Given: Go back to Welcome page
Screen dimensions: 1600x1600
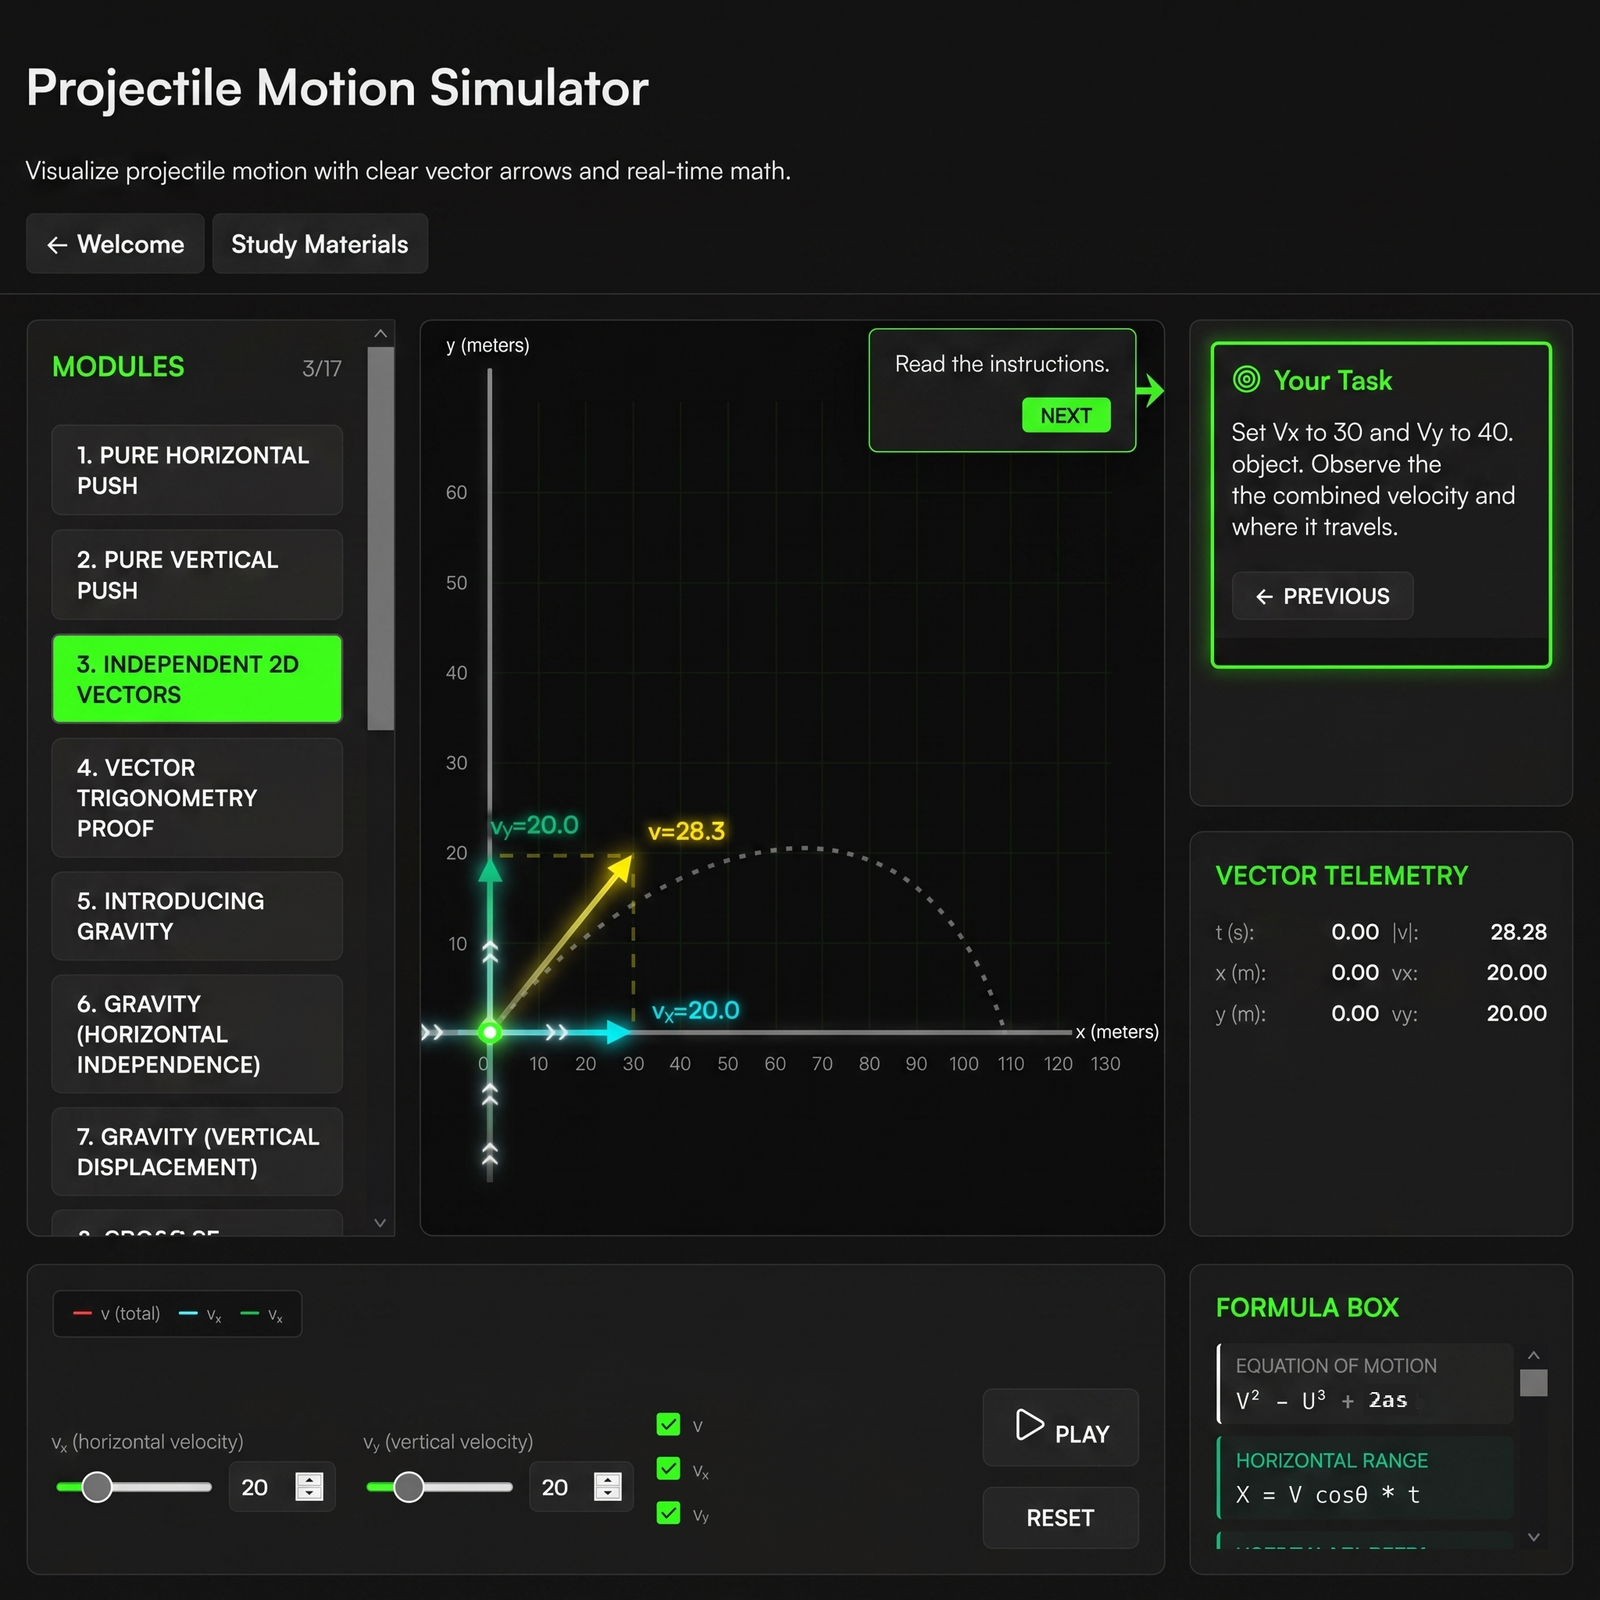Looking at the screenshot, I should 115,244.
